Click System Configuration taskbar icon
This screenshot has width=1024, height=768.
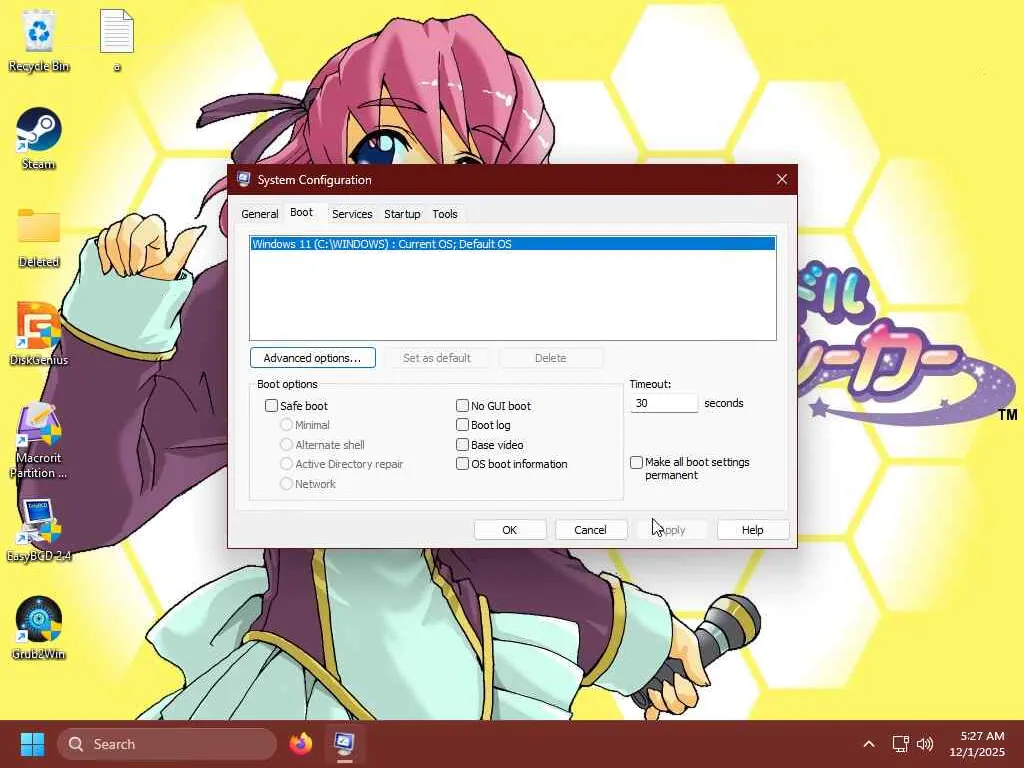(344, 744)
